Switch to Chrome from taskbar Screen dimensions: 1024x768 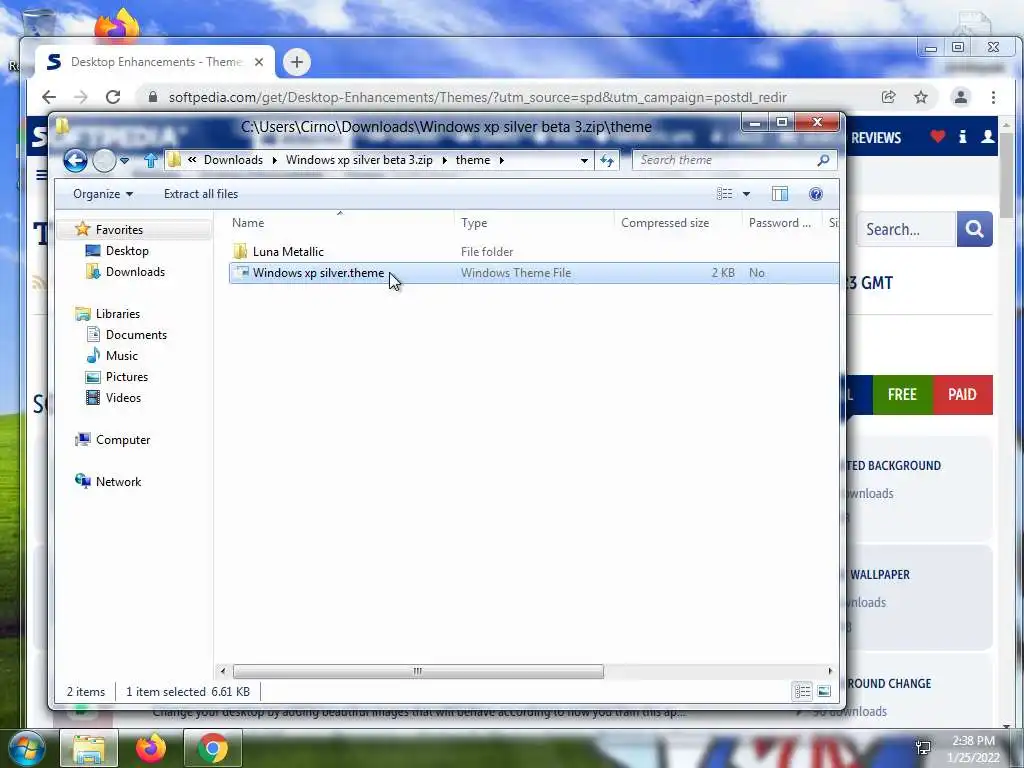point(213,748)
